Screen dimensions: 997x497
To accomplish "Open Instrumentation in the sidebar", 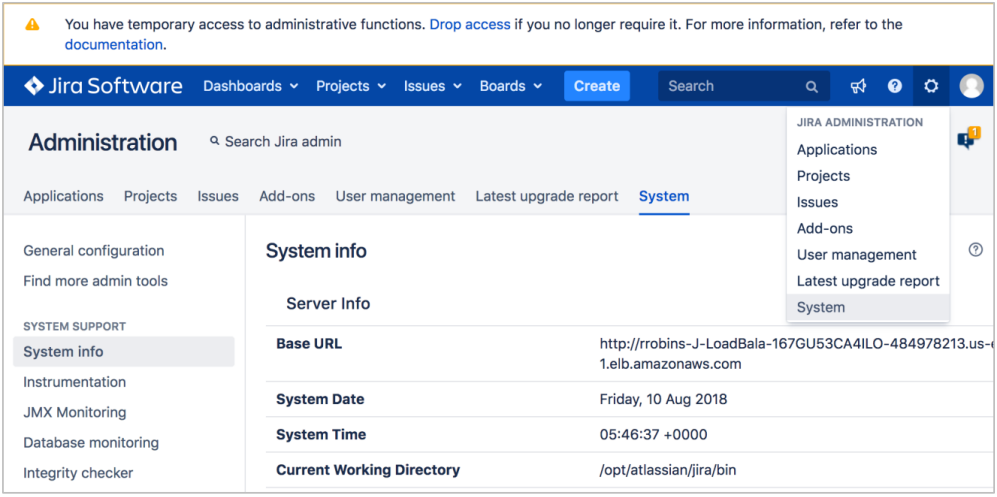I will (x=75, y=382).
